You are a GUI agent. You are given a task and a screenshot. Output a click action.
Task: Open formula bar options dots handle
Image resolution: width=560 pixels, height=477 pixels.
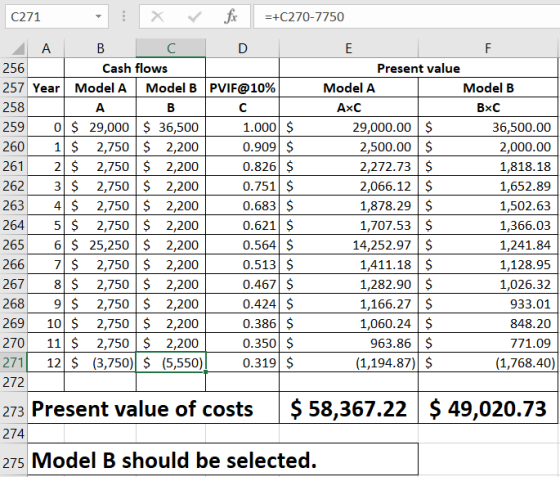[124, 16]
